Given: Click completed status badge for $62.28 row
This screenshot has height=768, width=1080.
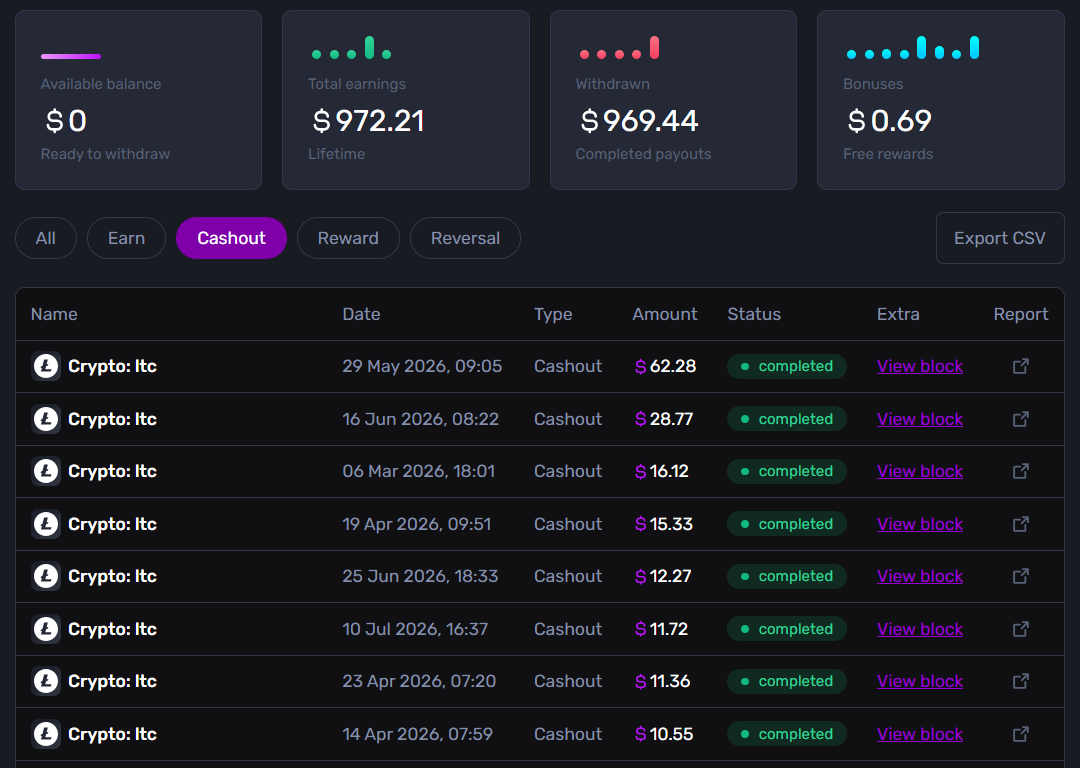Looking at the screenshot, I should pos(787,366).
